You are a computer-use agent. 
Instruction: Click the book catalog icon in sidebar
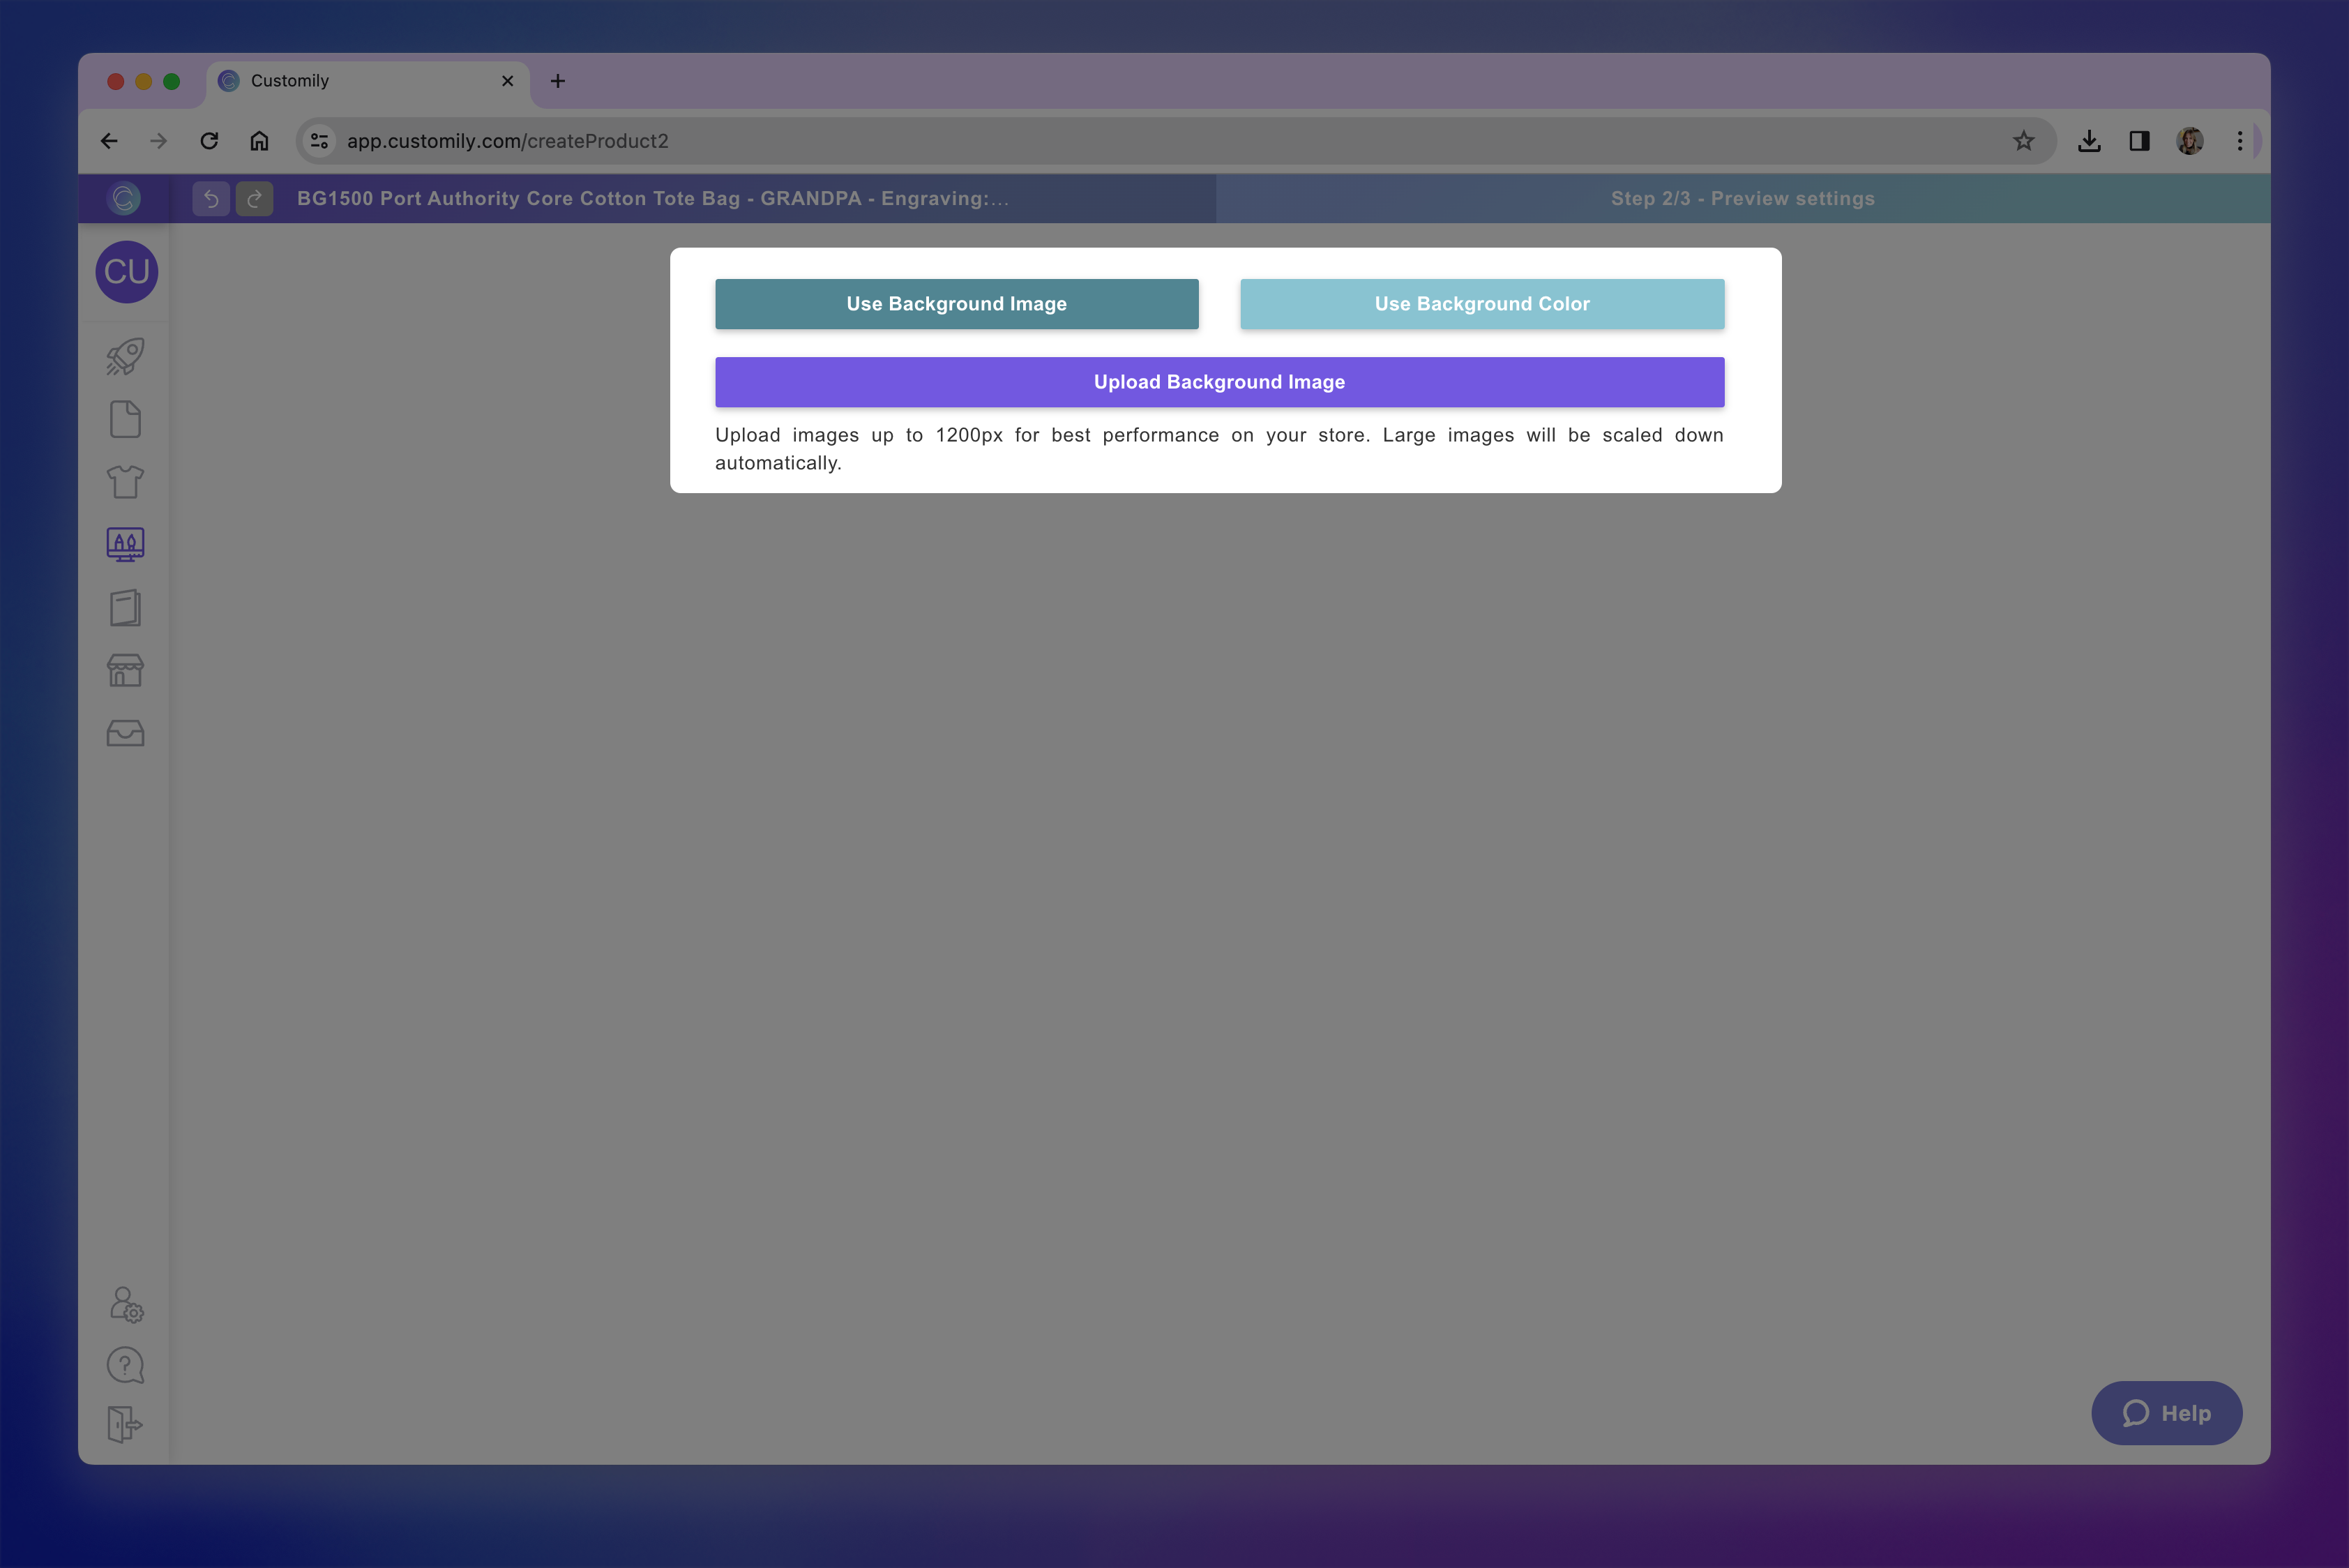(x=125, y=608)
